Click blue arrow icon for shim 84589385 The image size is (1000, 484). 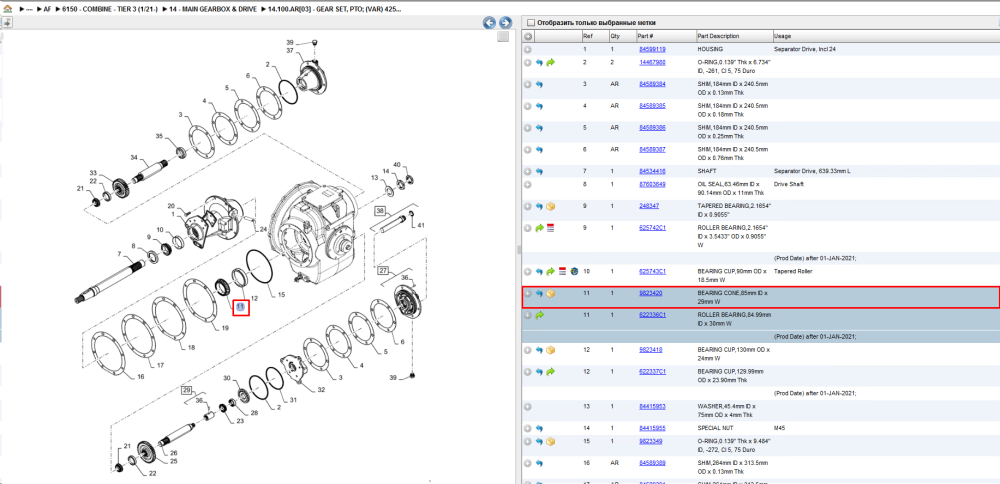[x=539, y=106]
